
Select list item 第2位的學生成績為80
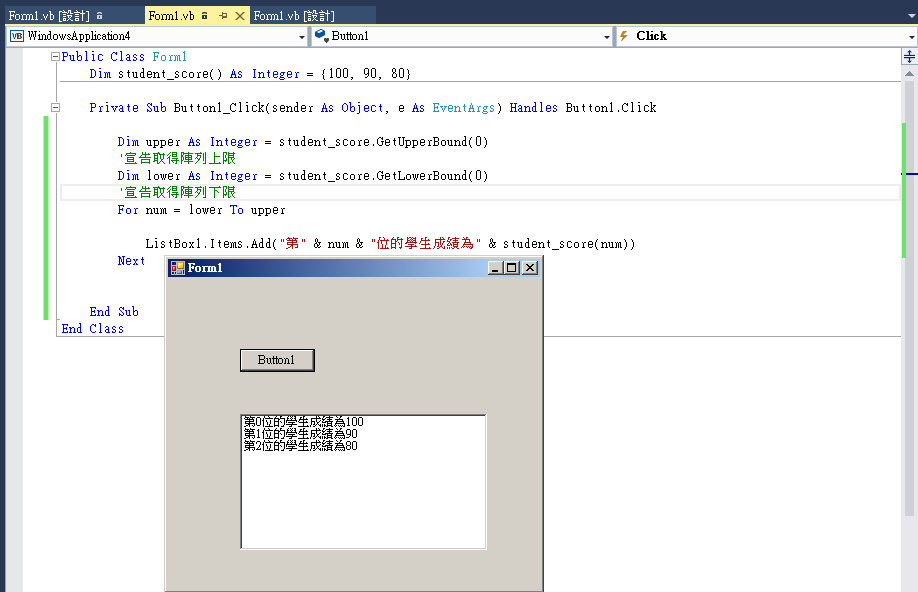[300, 446]
